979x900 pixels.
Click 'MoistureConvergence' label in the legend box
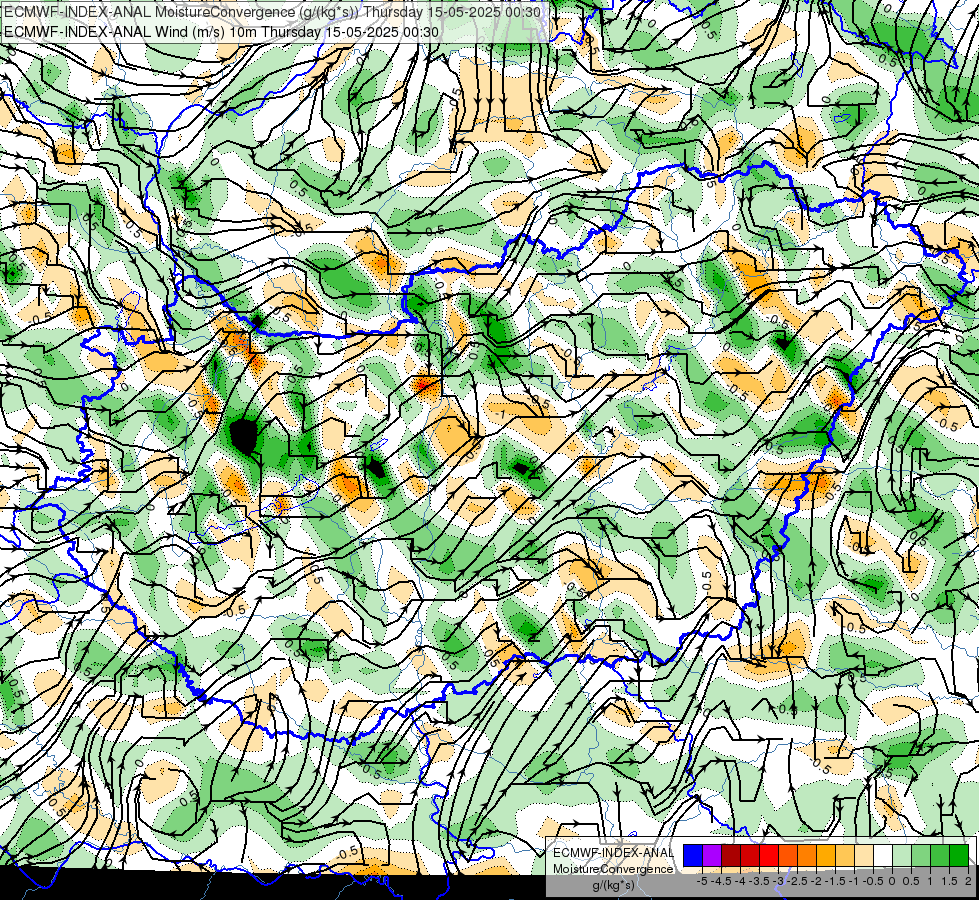pyautogui.click(x=613, y=869)
